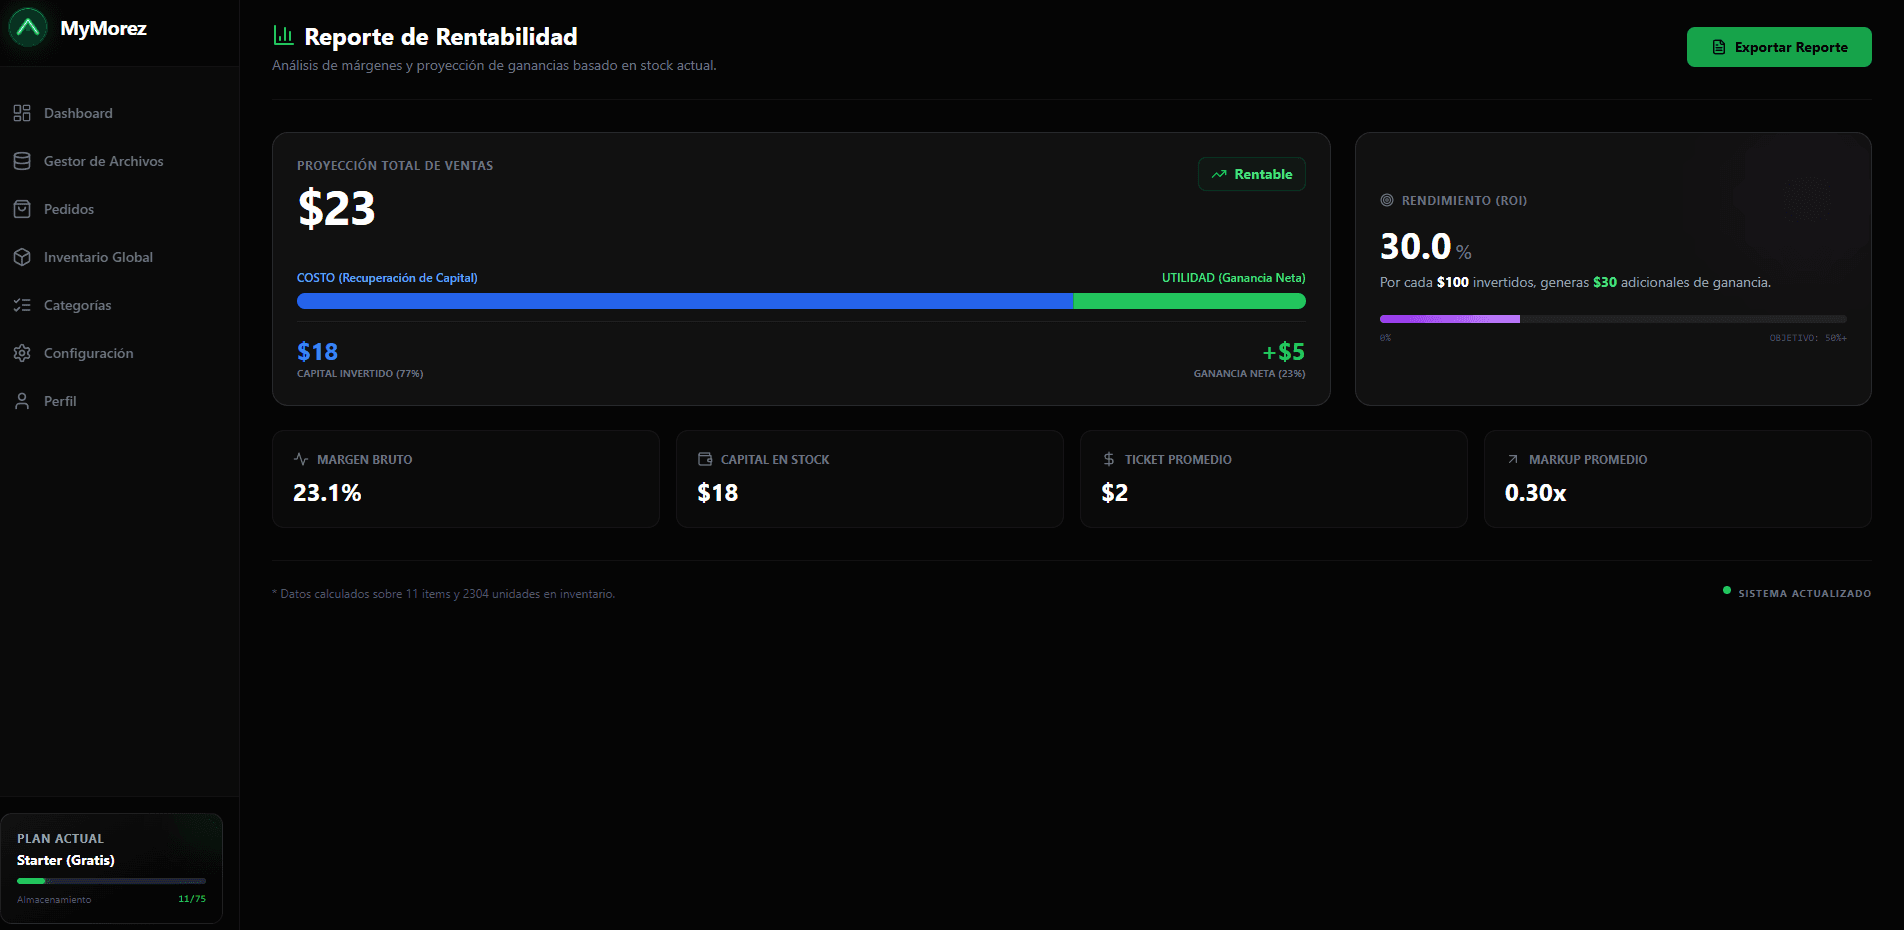
Task: Open the Configuración menu entry
Action: [88, 352]
